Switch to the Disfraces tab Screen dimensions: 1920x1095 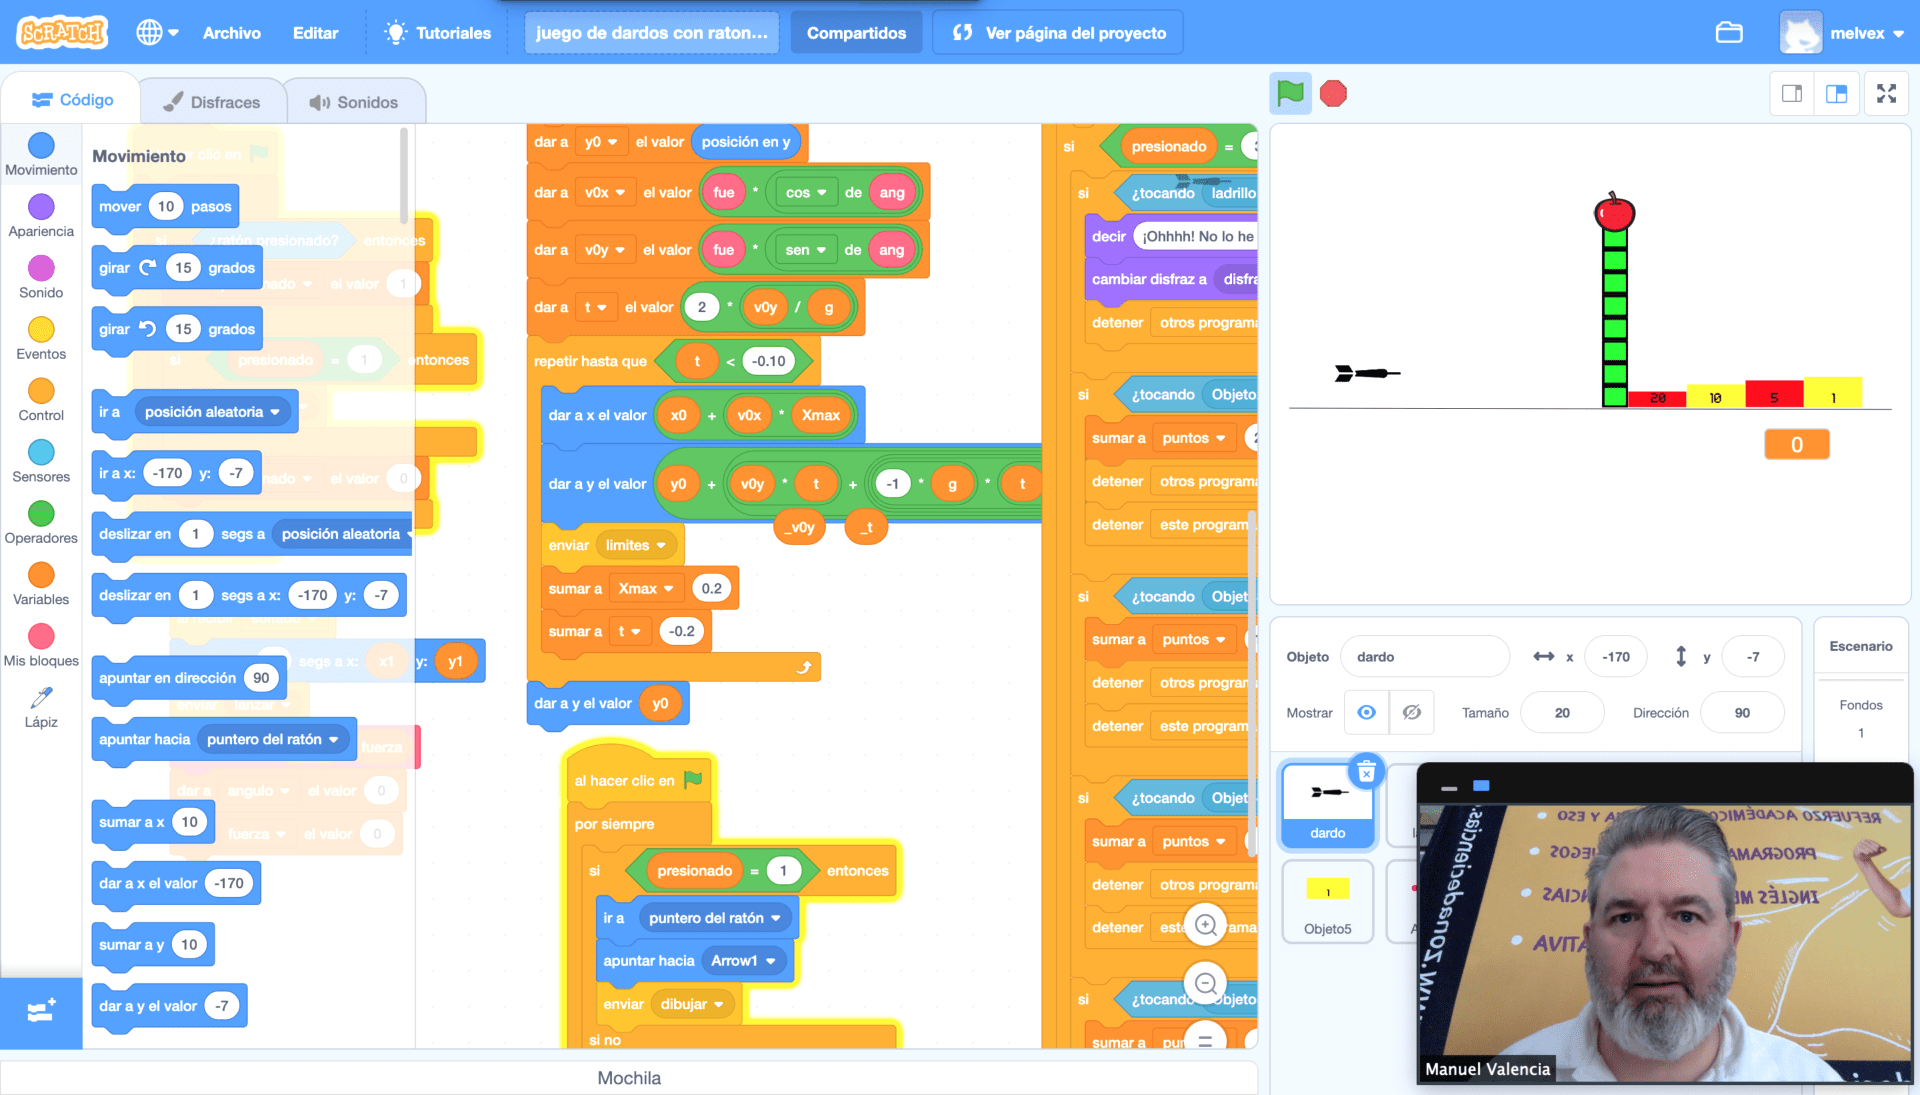(212, 102)
